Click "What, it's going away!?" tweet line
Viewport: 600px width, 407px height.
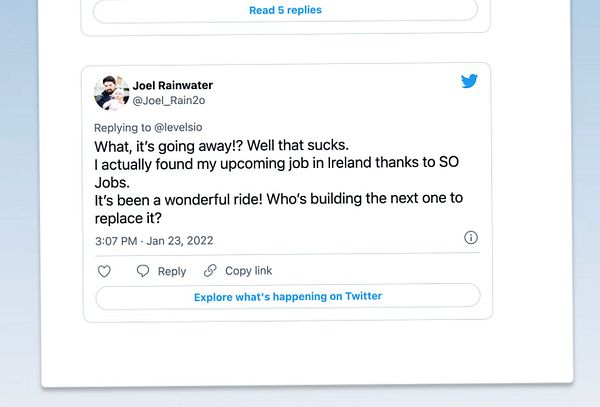pyautogui.click(x=165, y=146)
